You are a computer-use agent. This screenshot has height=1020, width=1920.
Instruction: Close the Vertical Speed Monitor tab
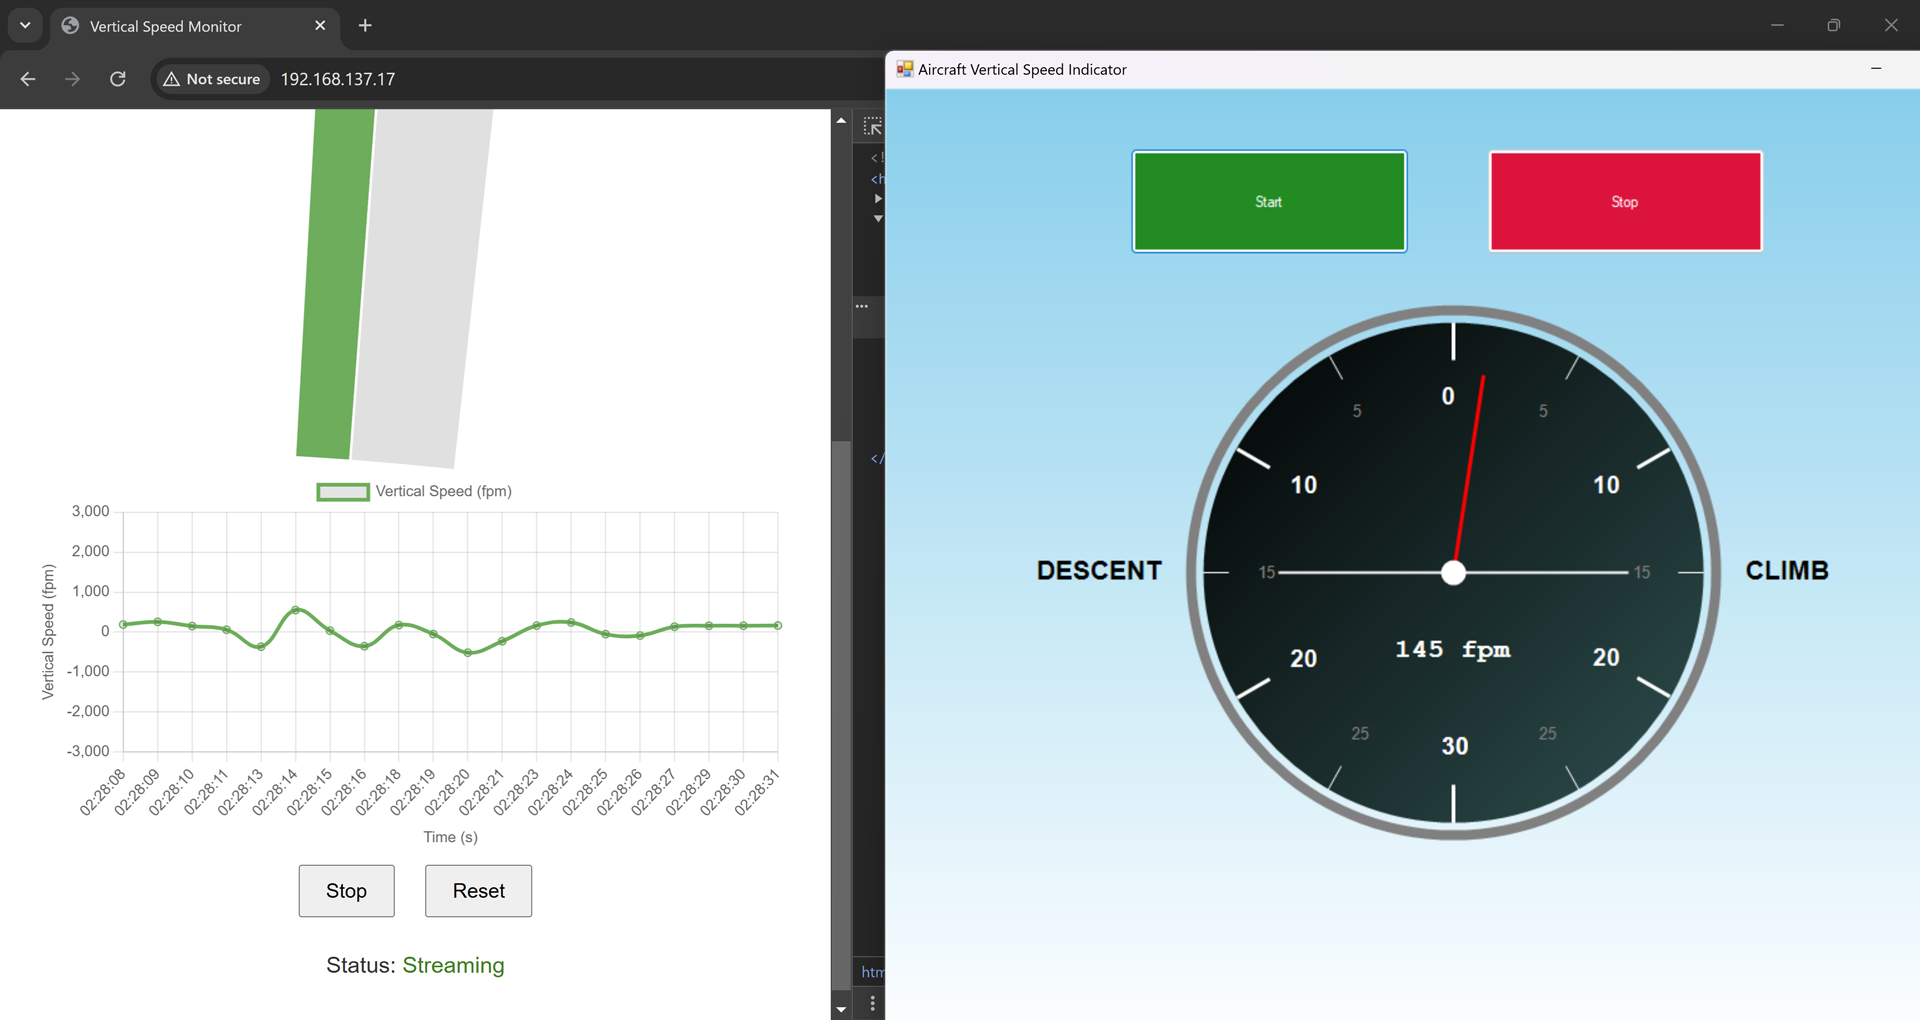[x=320, y=26]
